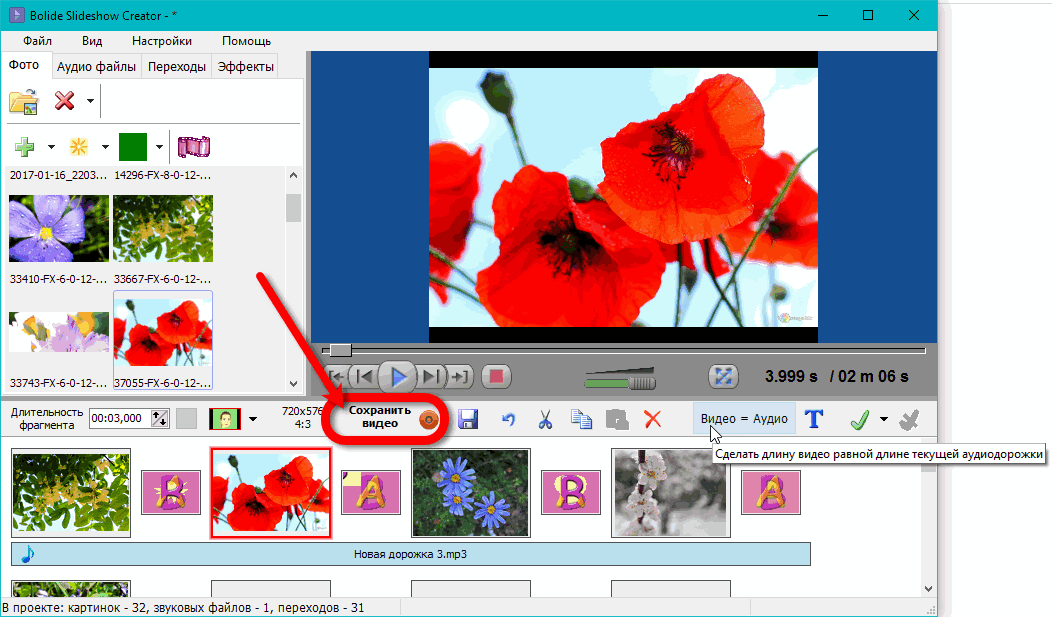This screenshot has height=617, width=1052.
Task: Click the gray square button next to duration
Action: pos(187,419)
